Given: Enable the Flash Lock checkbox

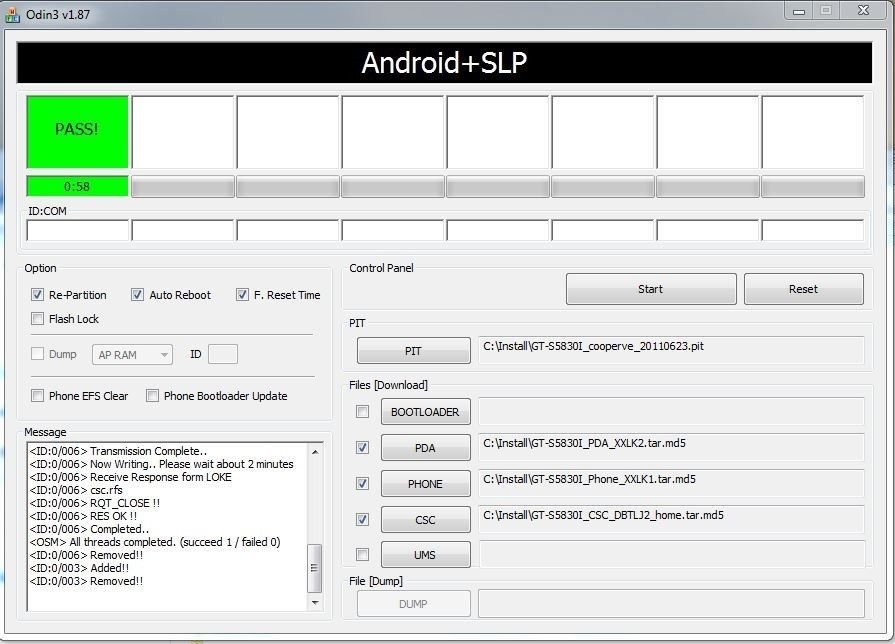Looking at the screenshot, I should (x=38, y=319).
